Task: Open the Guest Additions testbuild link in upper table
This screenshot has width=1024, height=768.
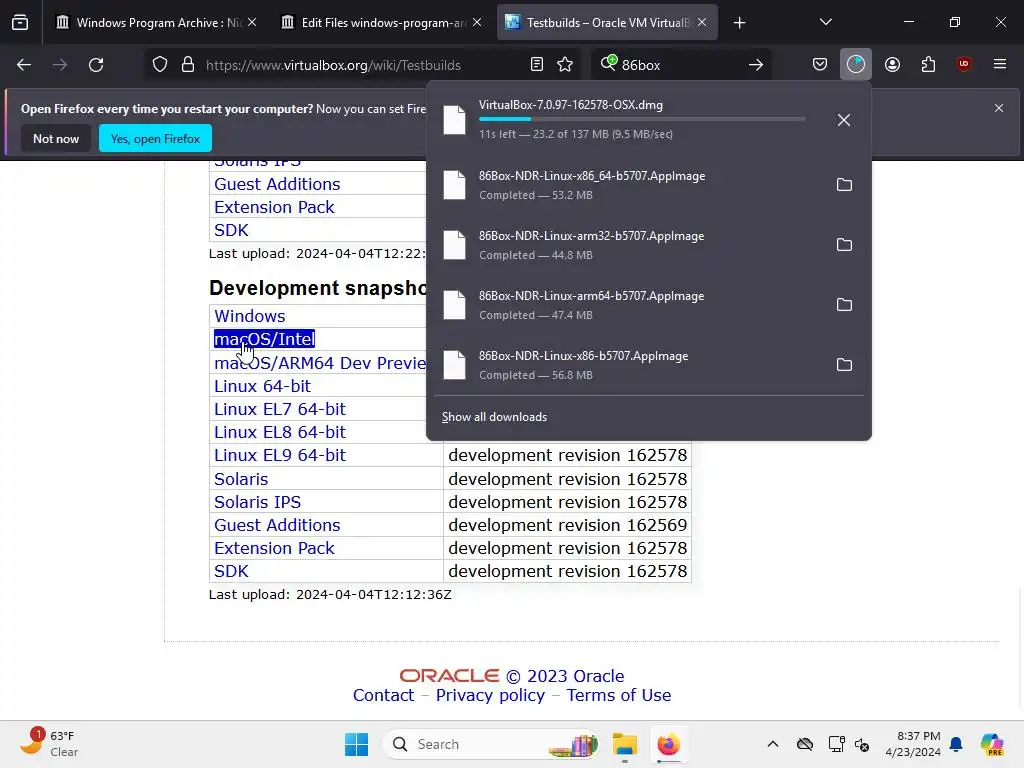Action: click(x=277, y=184)
